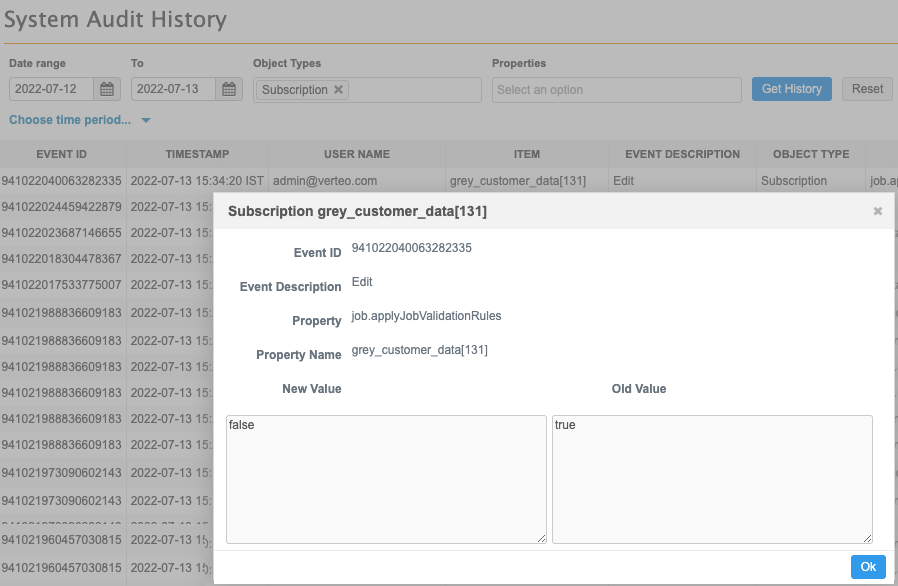
Task: Click inside the New Value text area
Action: (386, 479)
